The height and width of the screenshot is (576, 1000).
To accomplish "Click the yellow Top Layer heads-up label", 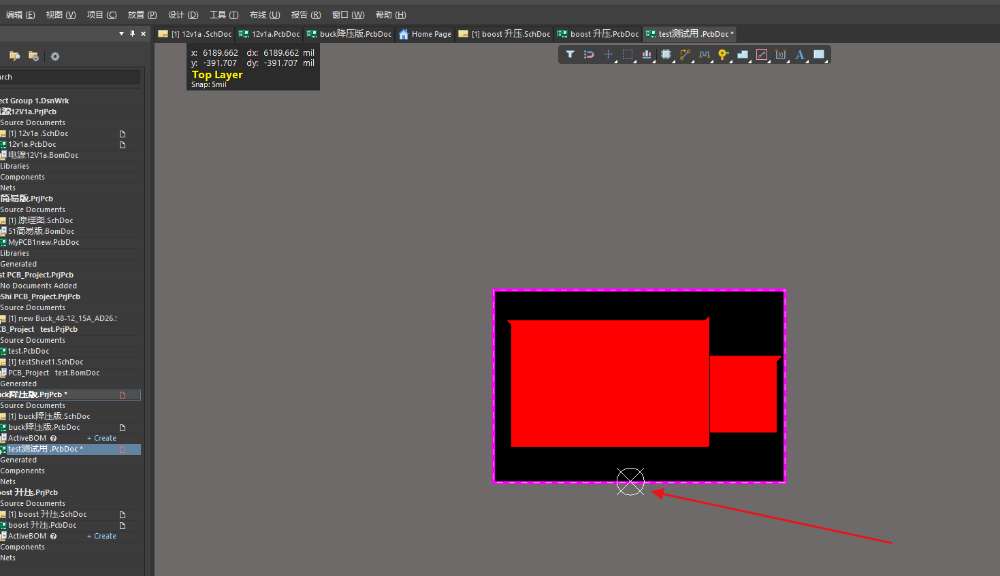I will coord(217,75).
